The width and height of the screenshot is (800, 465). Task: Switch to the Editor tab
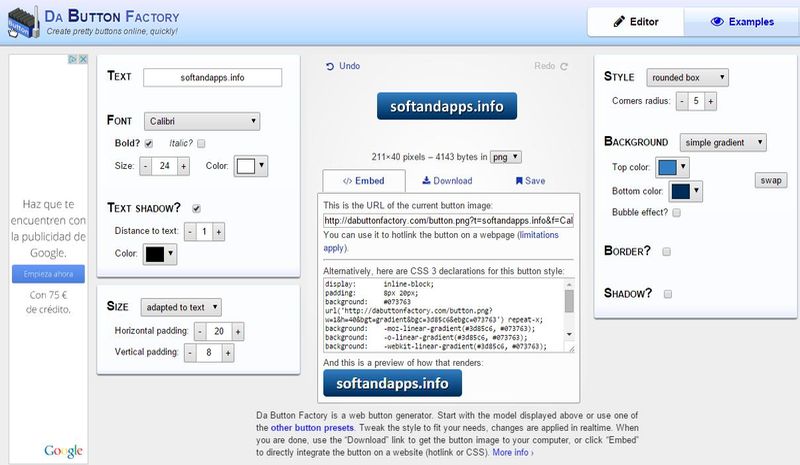point(635,22)
